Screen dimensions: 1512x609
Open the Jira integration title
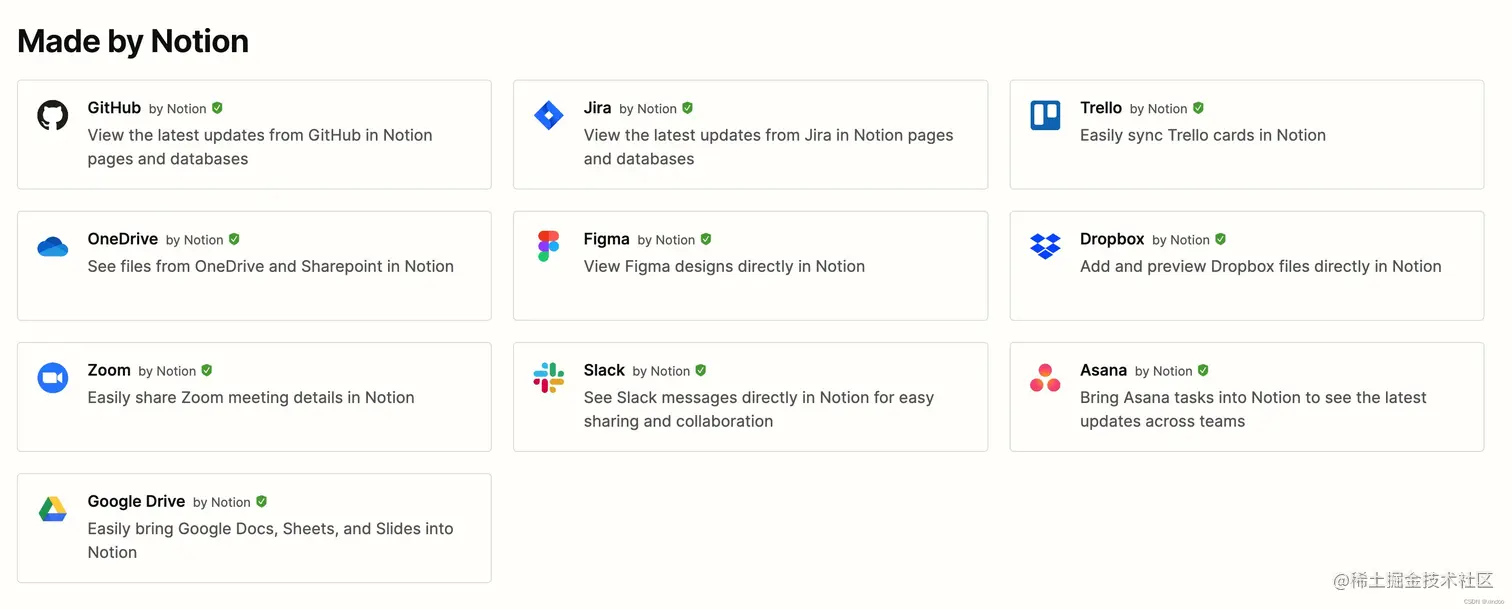click(597, 108)
